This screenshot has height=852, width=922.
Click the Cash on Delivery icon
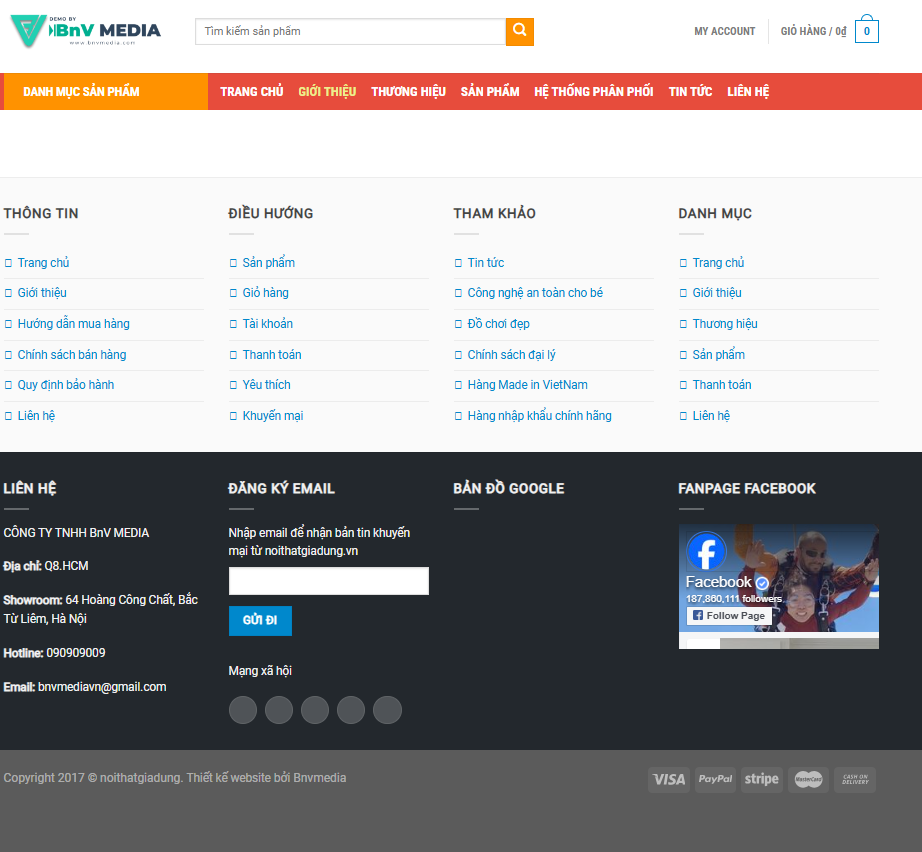(855, 780)
